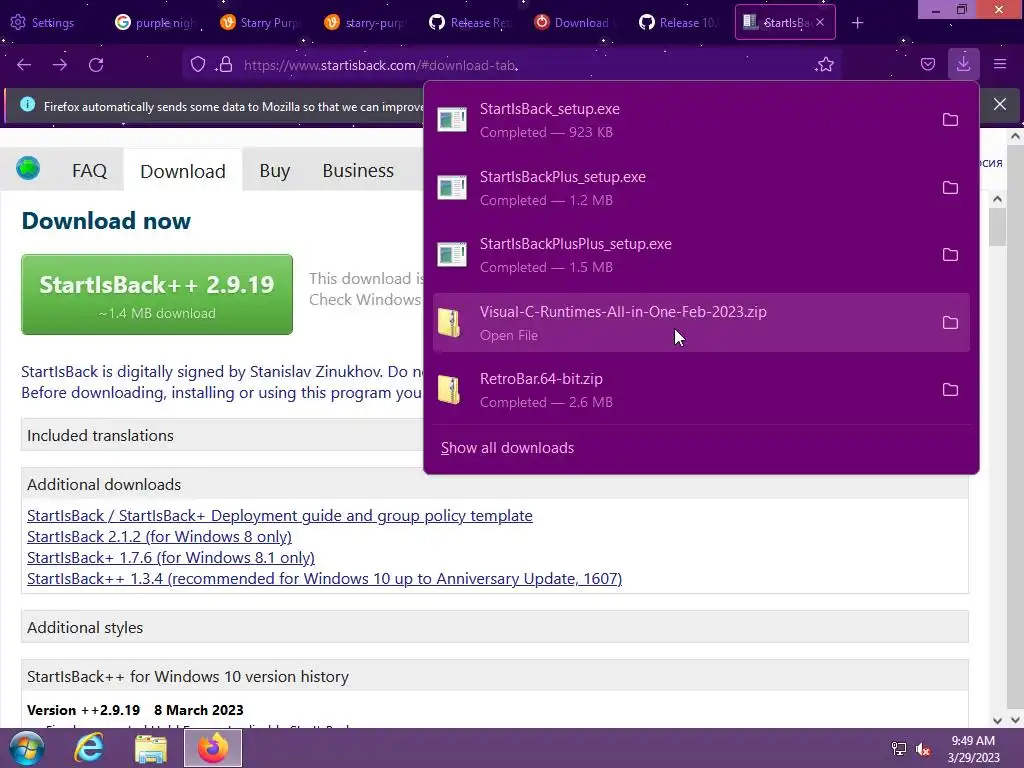Open the FAQ page tab
The image size is (1024, 768).
point(89,170)
